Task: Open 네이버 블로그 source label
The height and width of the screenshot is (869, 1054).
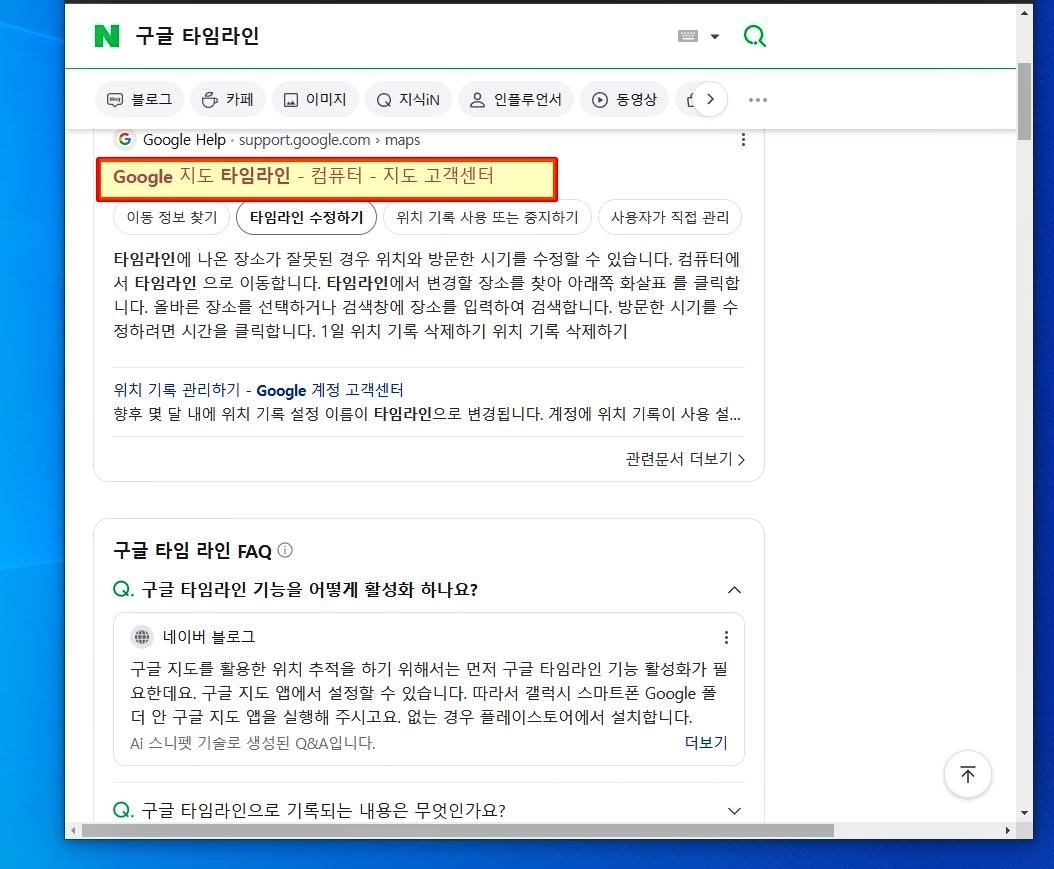Action: (209, 636)
